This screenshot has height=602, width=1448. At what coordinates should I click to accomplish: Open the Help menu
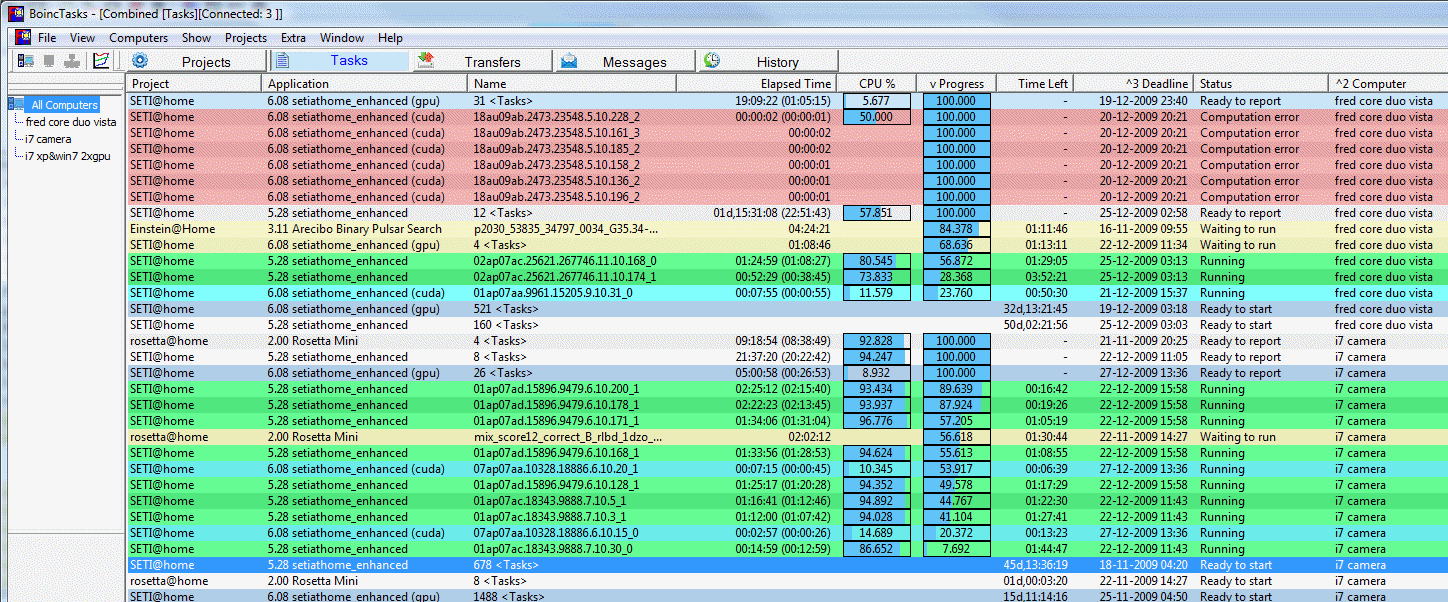(x=390, y=38)
